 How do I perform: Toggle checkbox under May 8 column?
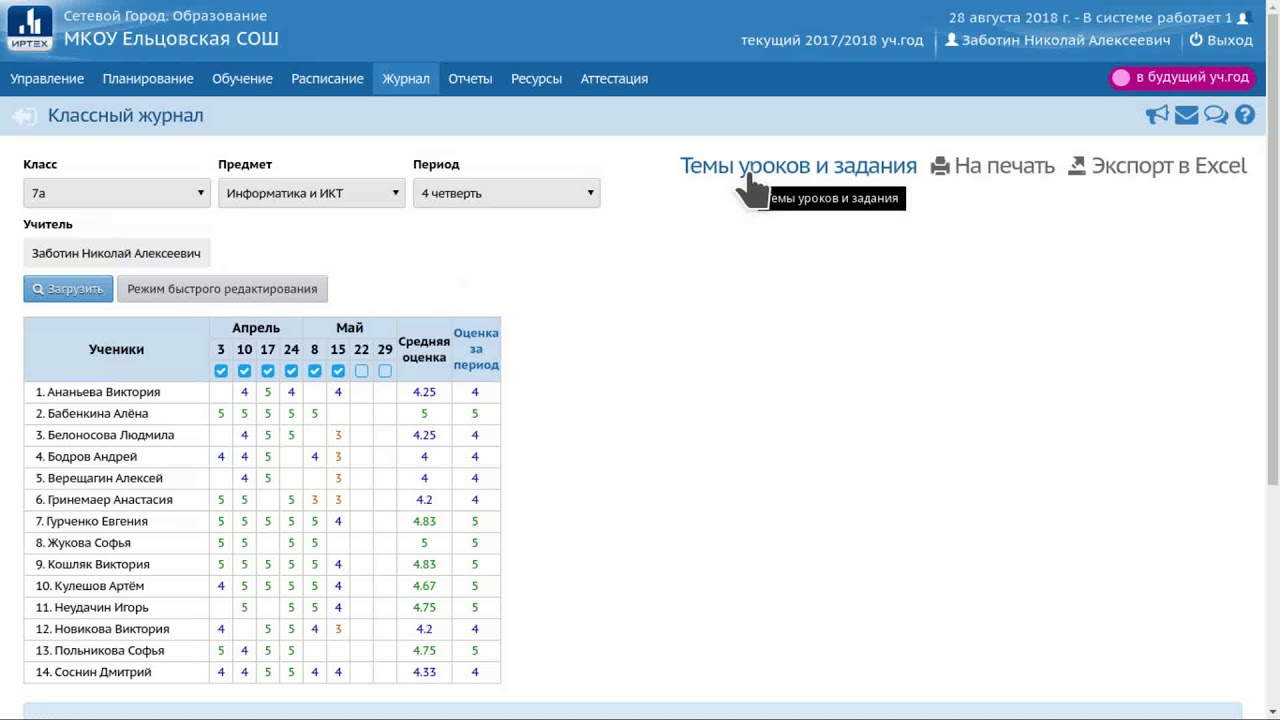(314, 371)
